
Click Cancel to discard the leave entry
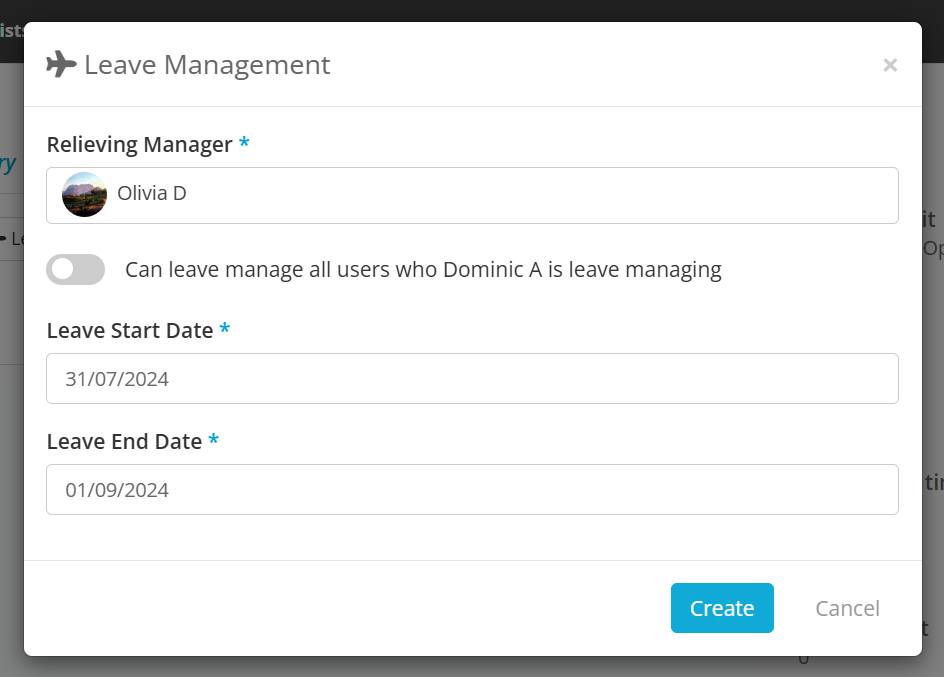(x=847, y=608)
